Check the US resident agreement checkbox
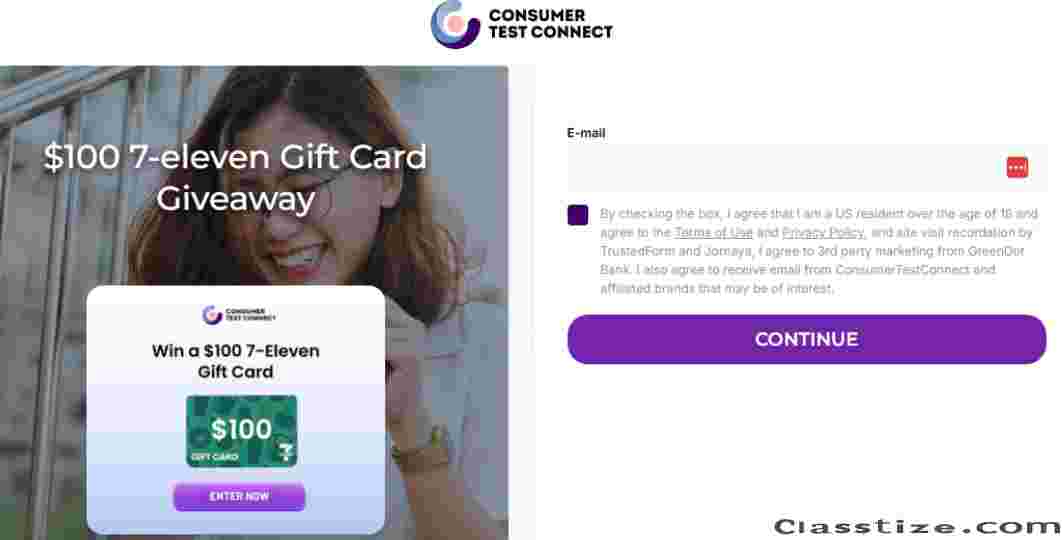The width and height of the screenshot is (1062, 540). pos(578,215)
